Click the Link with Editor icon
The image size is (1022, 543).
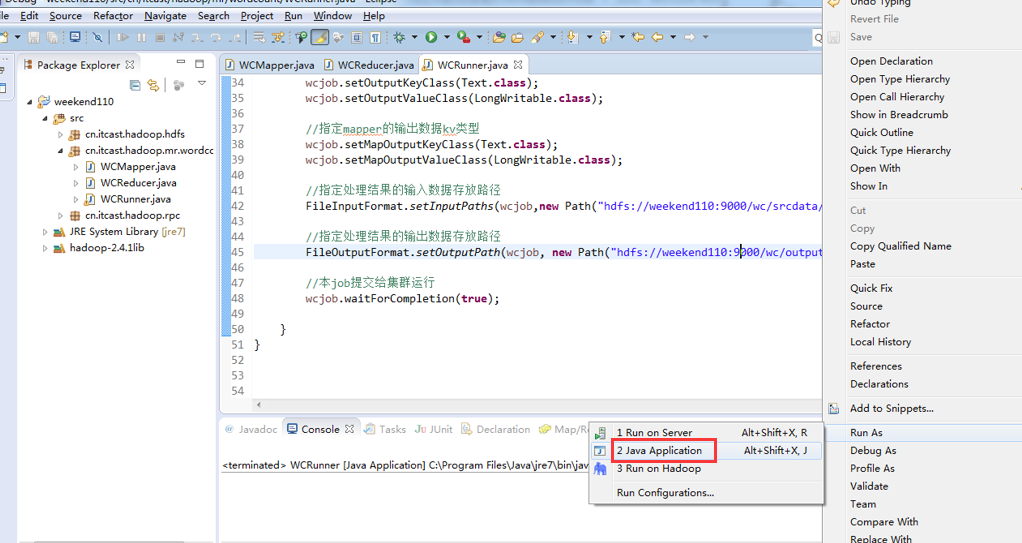click(x=153, y=85)
